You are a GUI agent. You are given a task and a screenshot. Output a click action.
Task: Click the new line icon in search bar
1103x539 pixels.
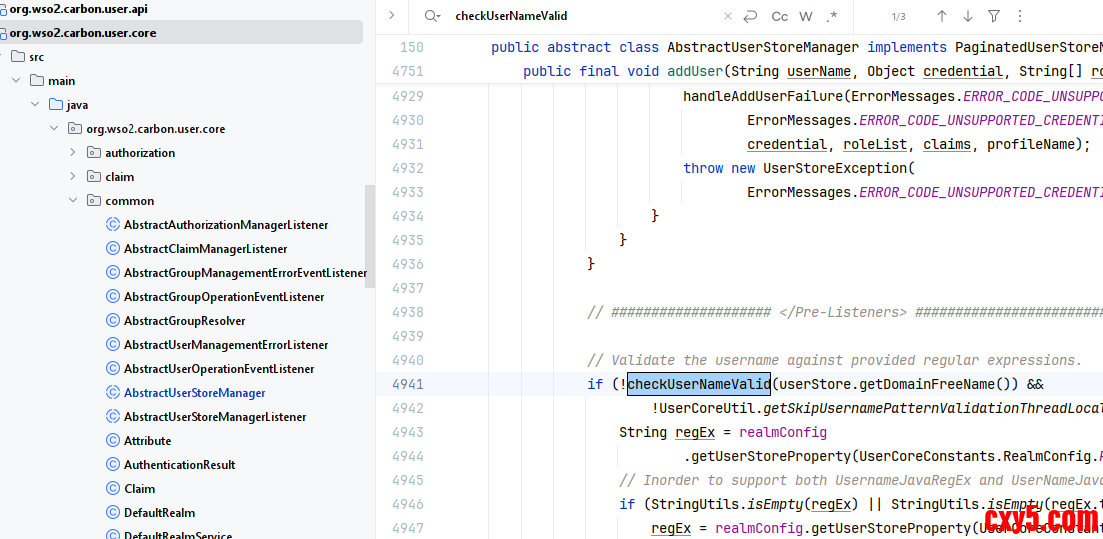[x=750, y=16]
